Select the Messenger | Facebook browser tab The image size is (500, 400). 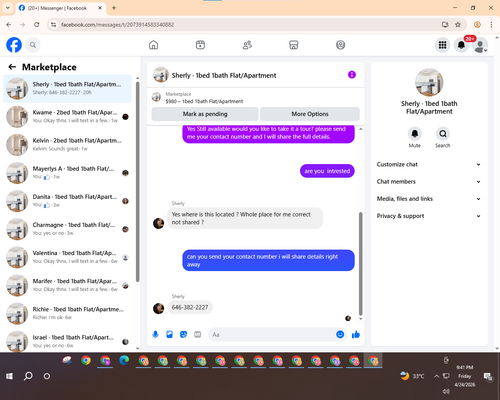tap(60, 8)
